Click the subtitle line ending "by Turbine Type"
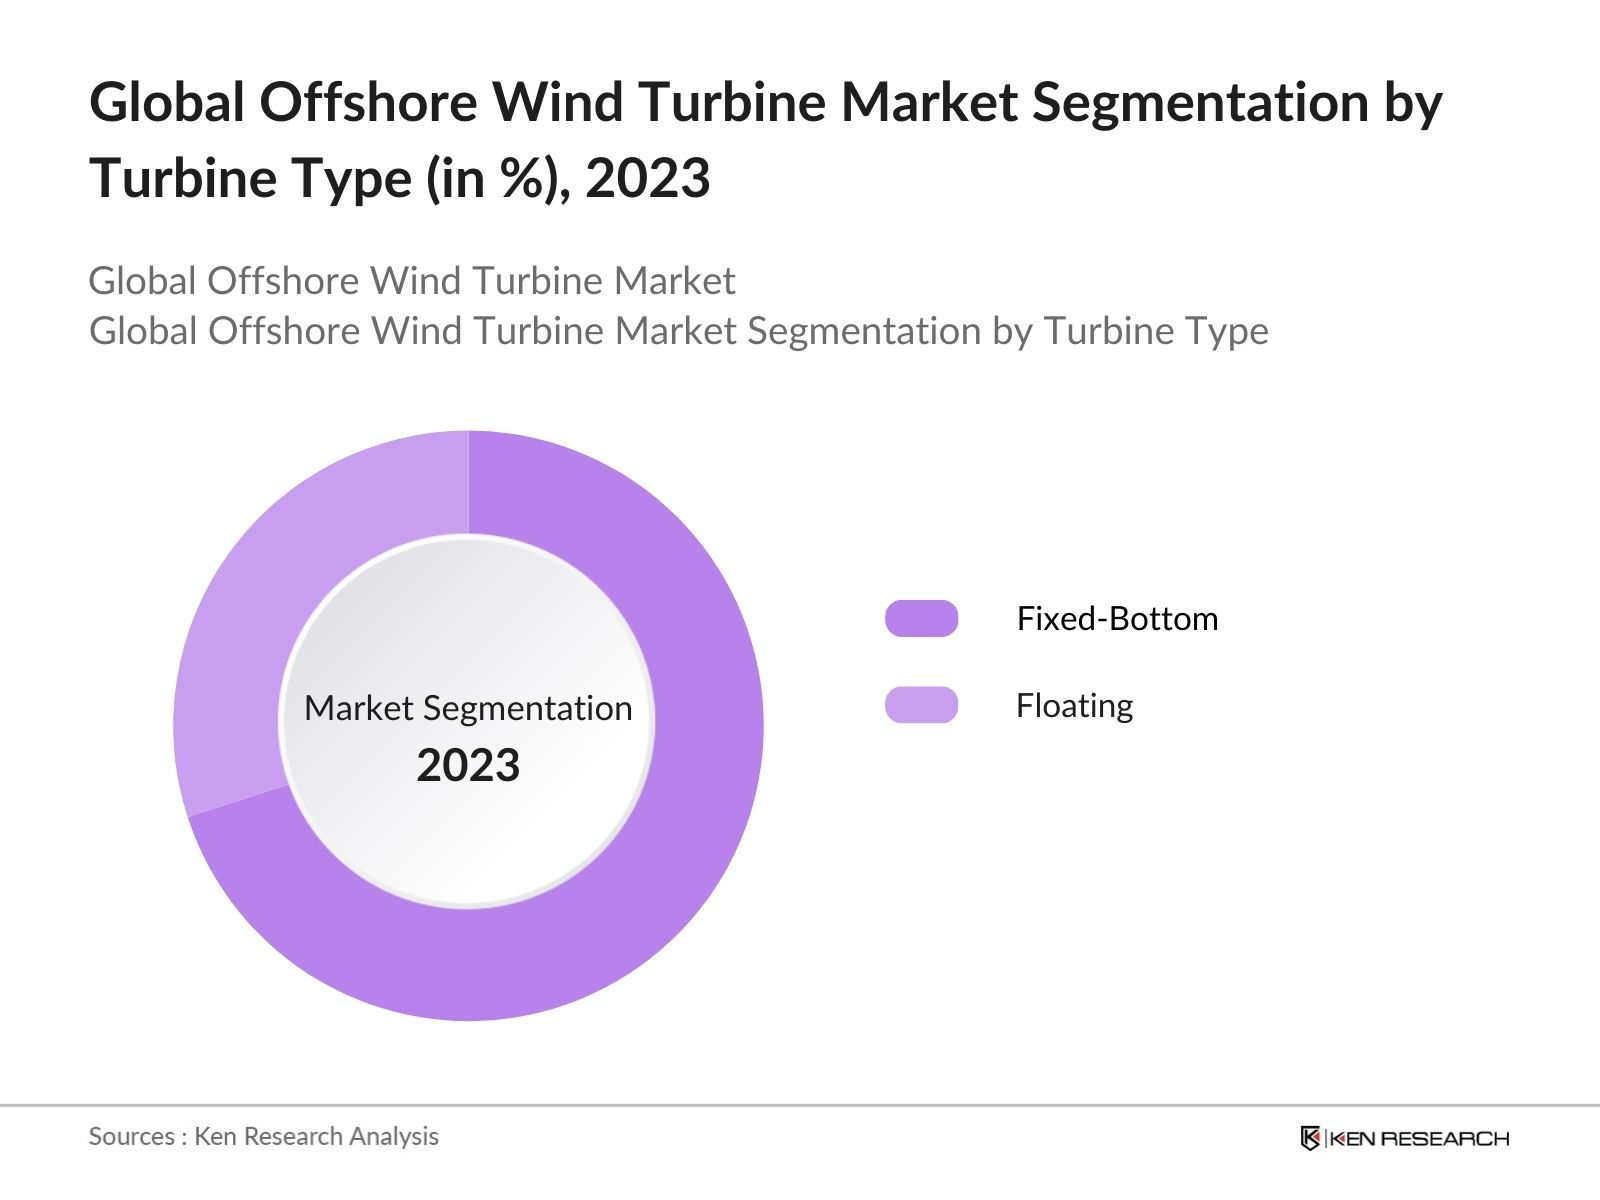Image resolution: width=1600 pixels, height=1200 pixels. [678, 331]
